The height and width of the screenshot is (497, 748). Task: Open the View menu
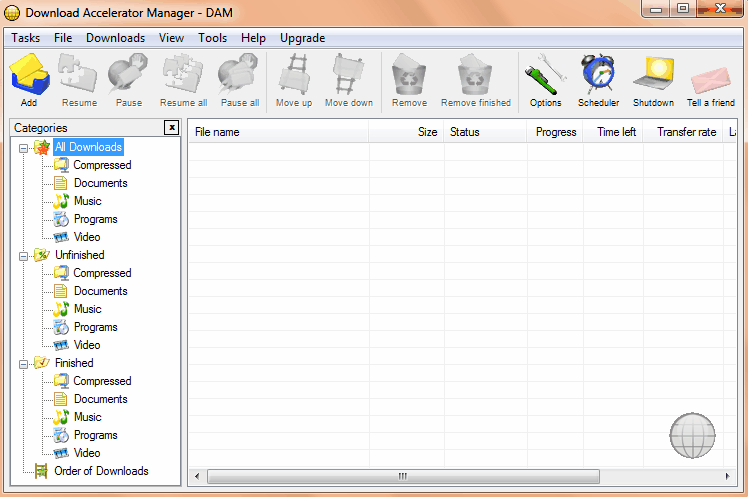coord(171,38)
